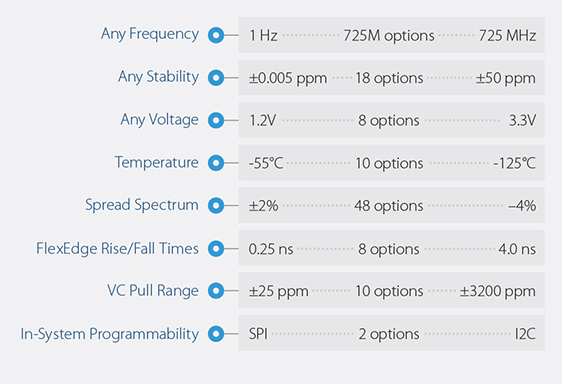The image size is (562, 384).
Task: Select the Any Stability circle marker
Action: tap(216, 78)
